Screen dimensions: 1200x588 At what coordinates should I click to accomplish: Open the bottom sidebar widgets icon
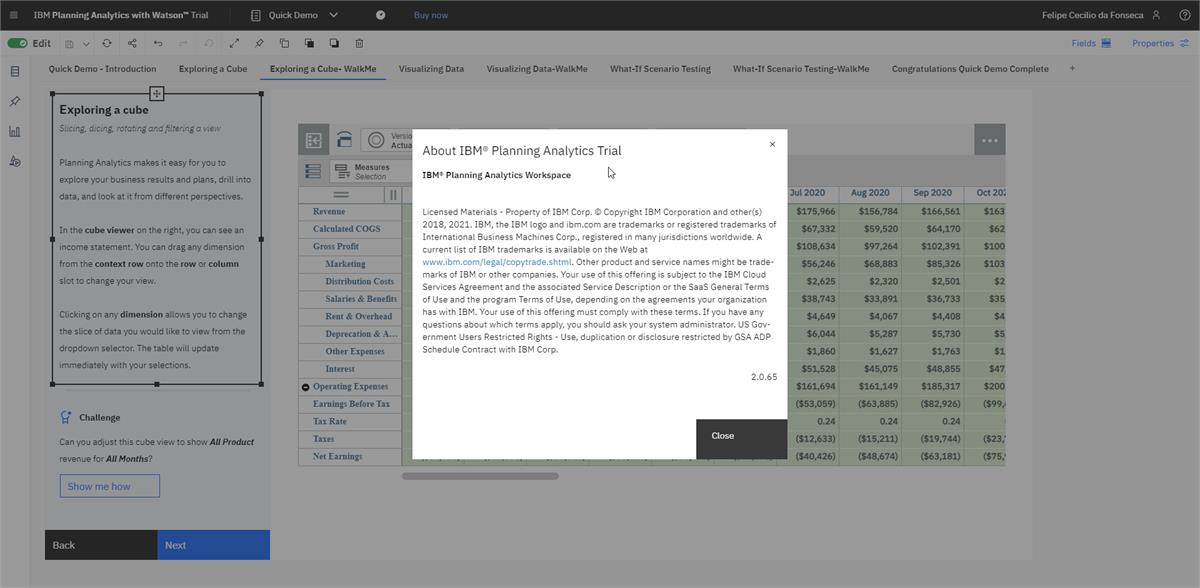point(14,161)
